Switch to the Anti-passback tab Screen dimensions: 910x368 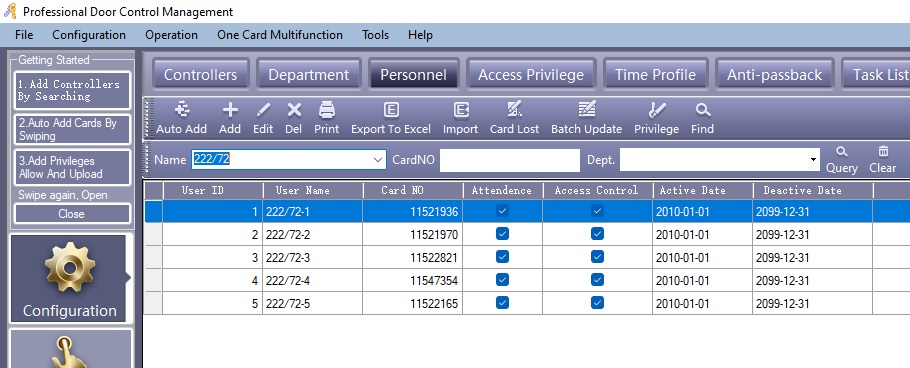[775, 74]
